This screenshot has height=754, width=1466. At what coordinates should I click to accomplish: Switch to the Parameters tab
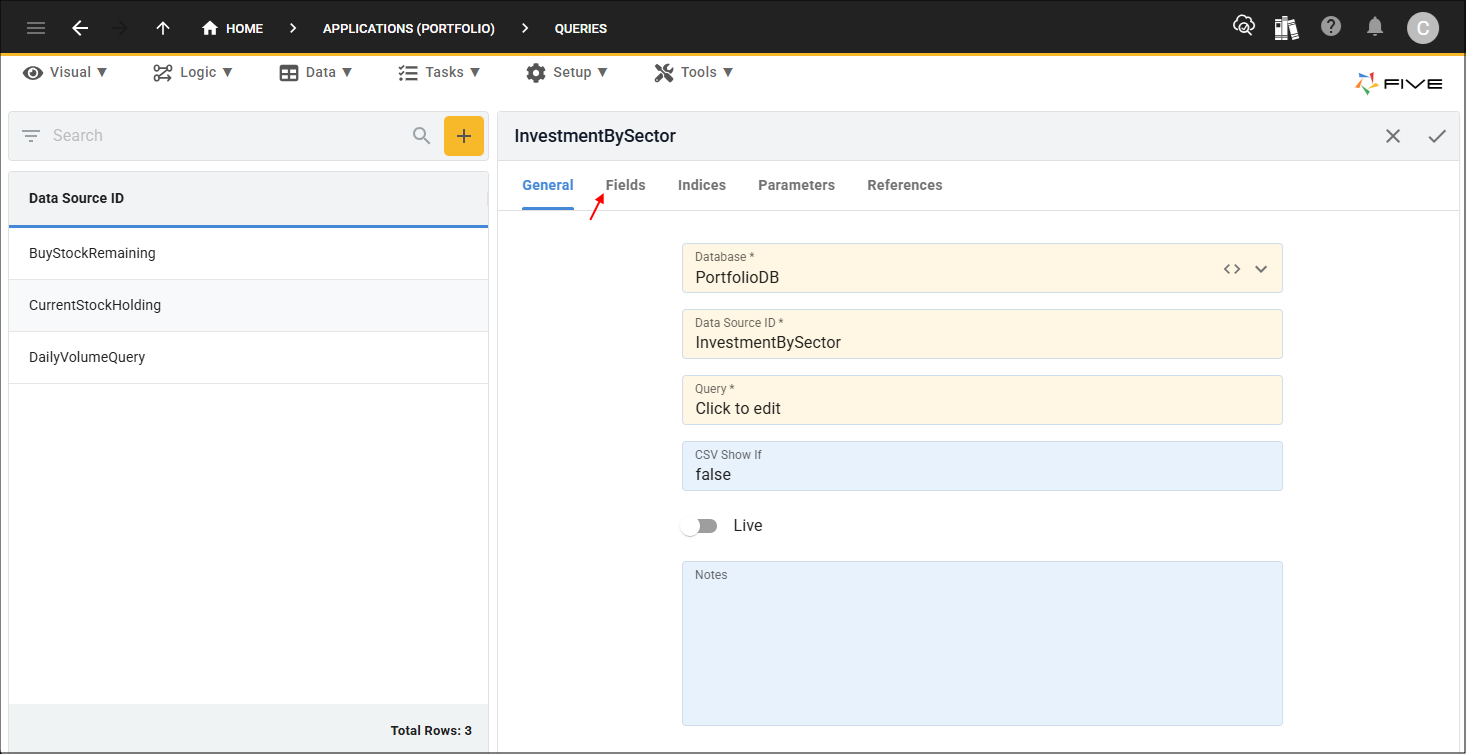797,185
